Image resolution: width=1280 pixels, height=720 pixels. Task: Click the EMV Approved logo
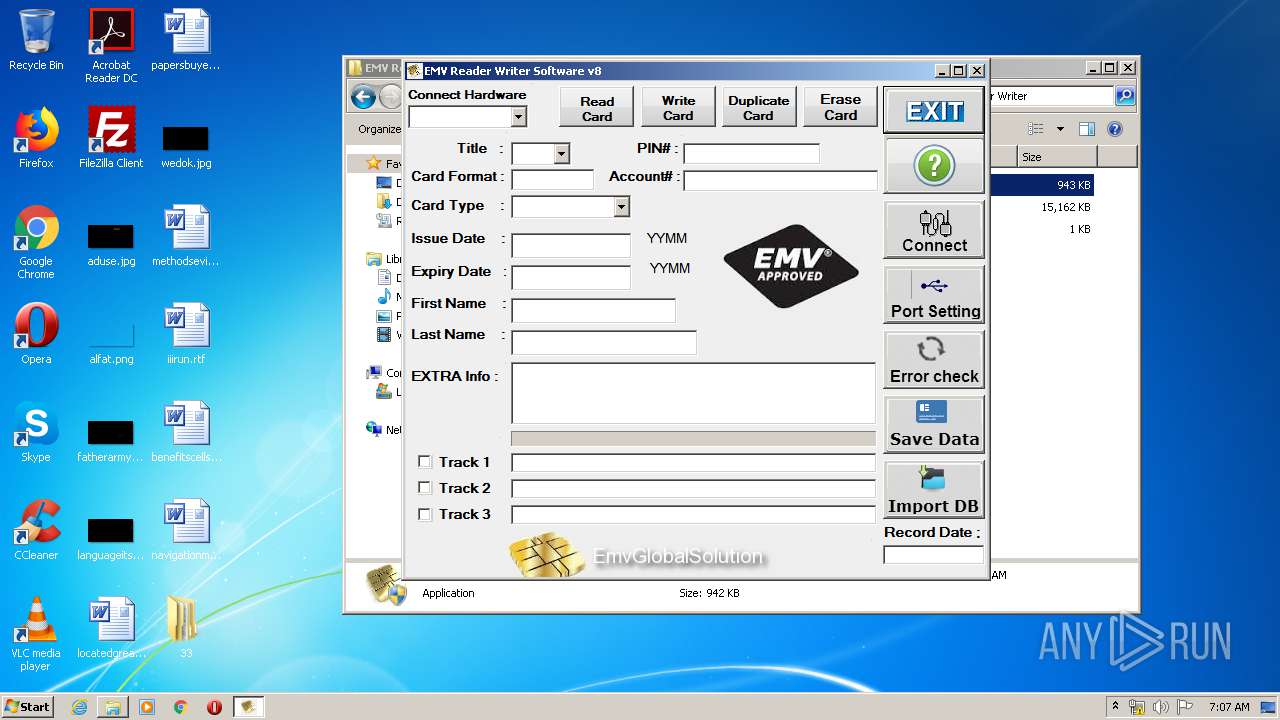click(791, 266)
